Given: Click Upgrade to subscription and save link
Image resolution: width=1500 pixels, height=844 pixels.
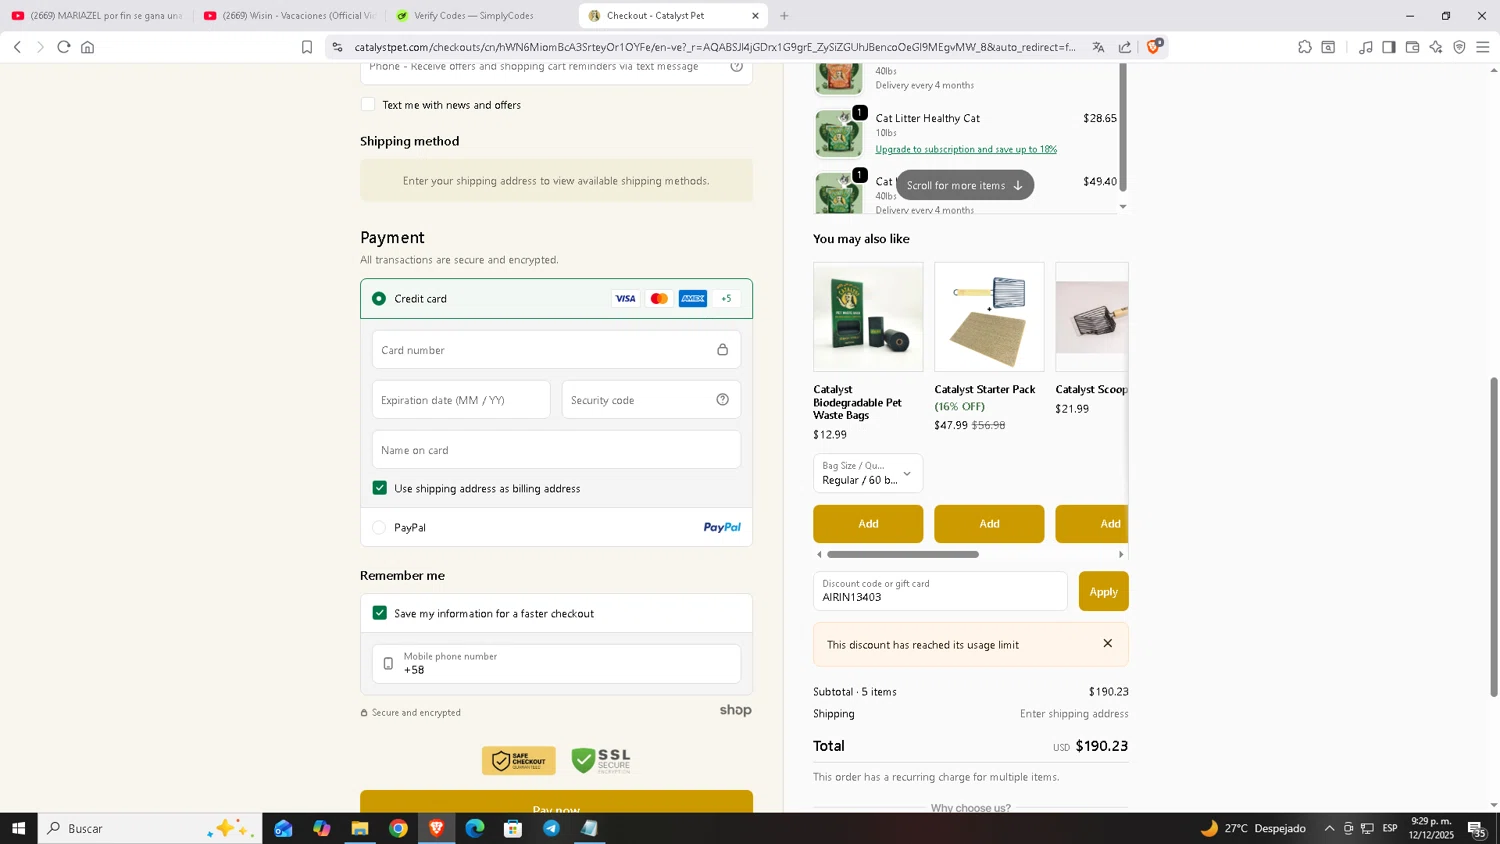Looking at the screenshot, I should (966, 149).
